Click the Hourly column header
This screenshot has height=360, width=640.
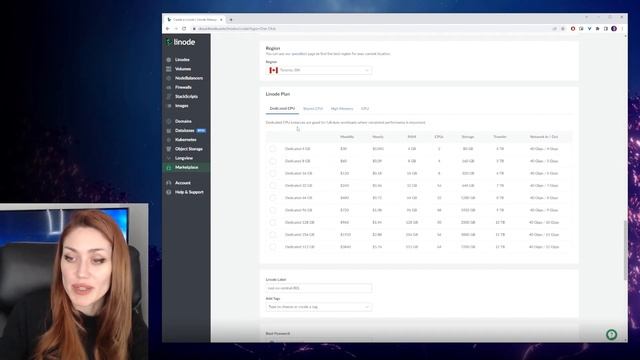378,137
